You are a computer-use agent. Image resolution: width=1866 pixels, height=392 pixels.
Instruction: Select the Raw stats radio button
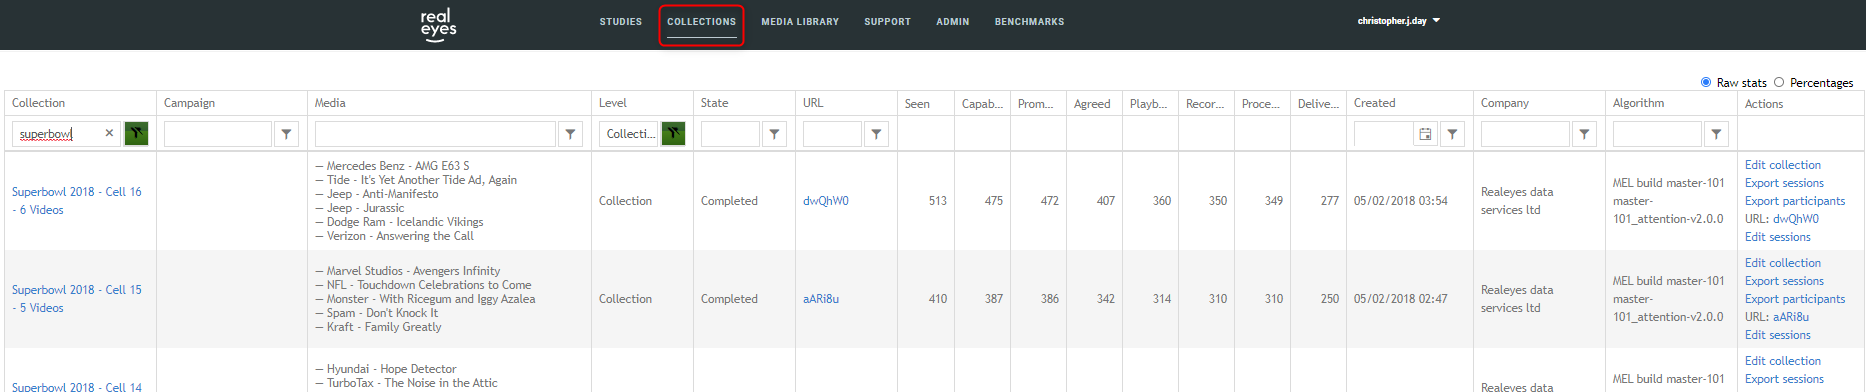1706,82
